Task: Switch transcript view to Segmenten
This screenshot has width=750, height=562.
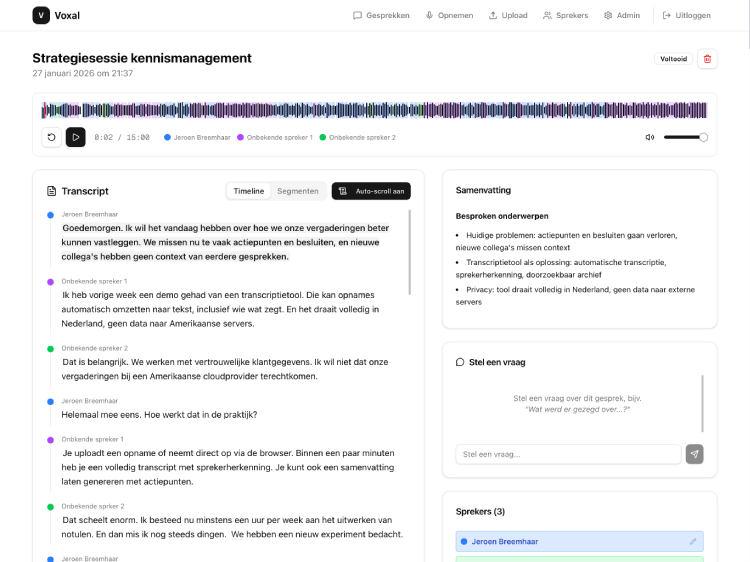Action: click(298, 190)
